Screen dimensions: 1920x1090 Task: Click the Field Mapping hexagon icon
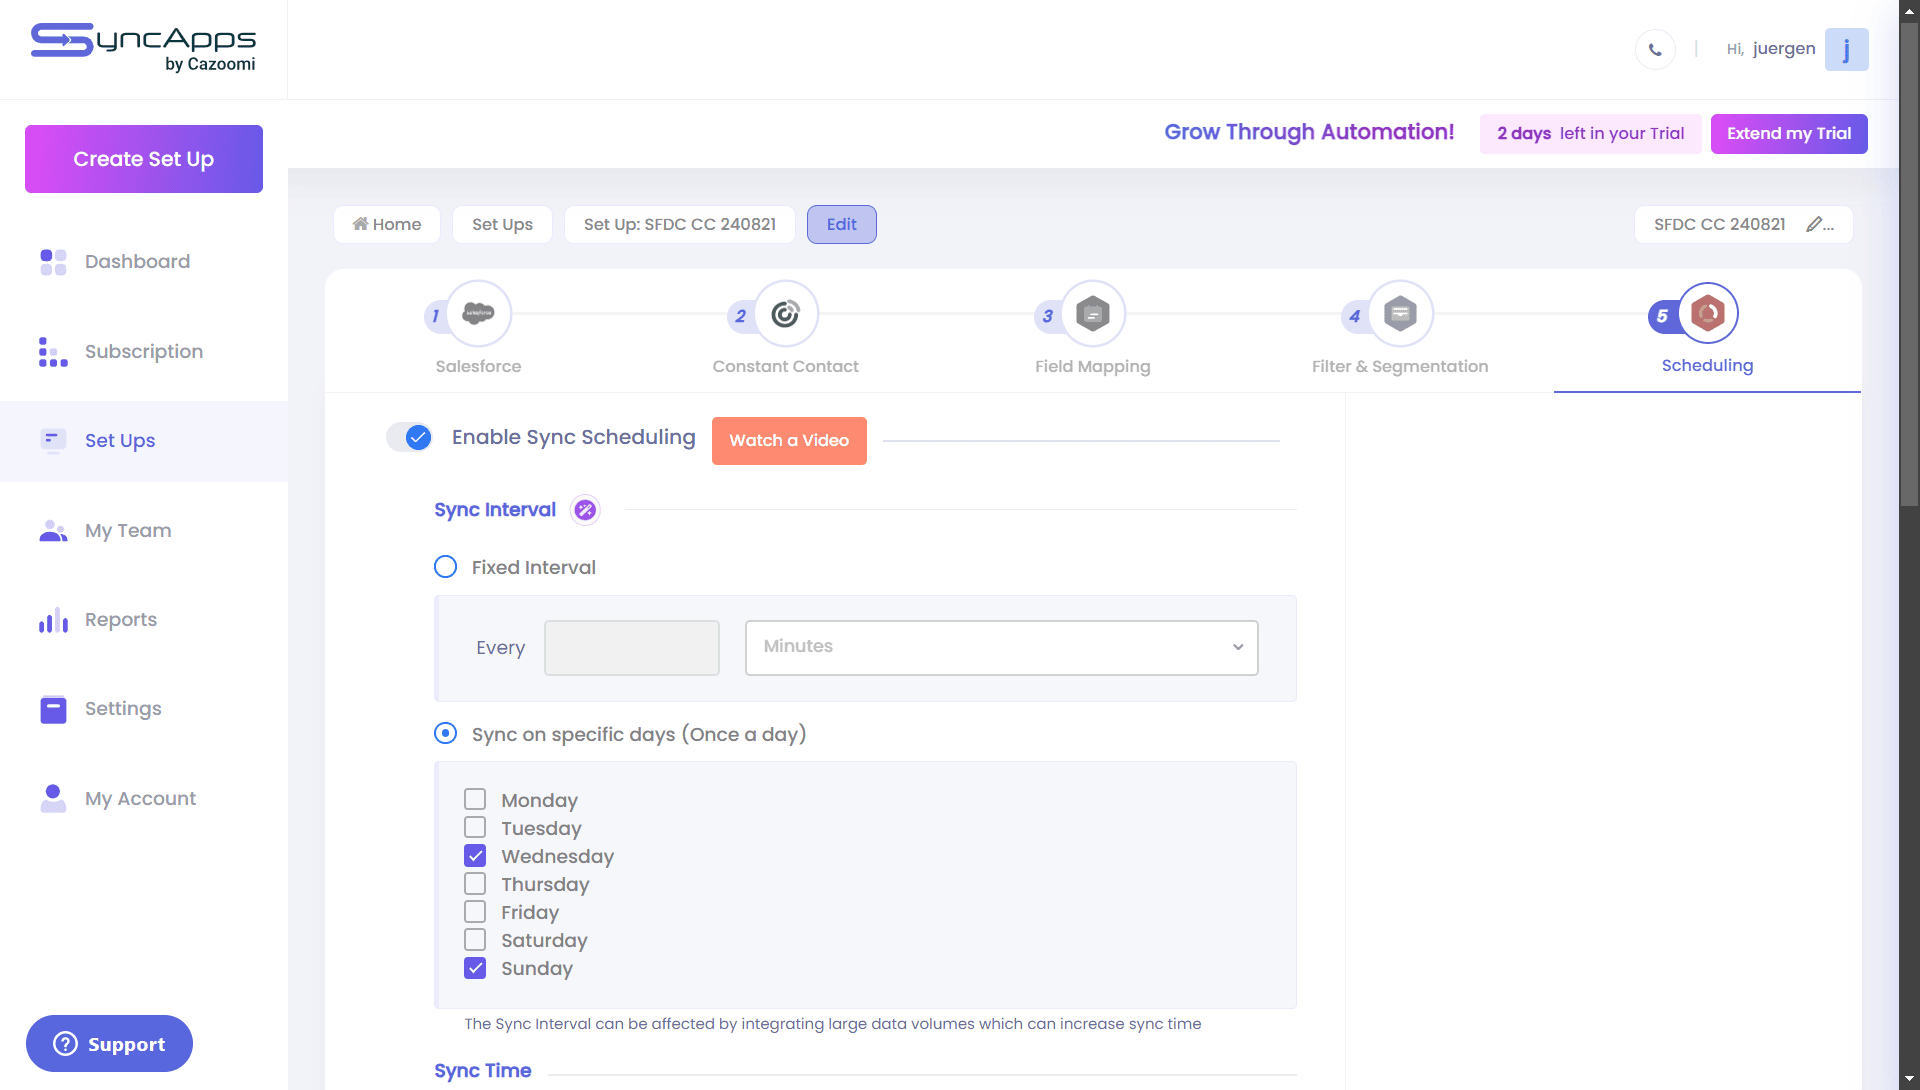(1093, 314)
